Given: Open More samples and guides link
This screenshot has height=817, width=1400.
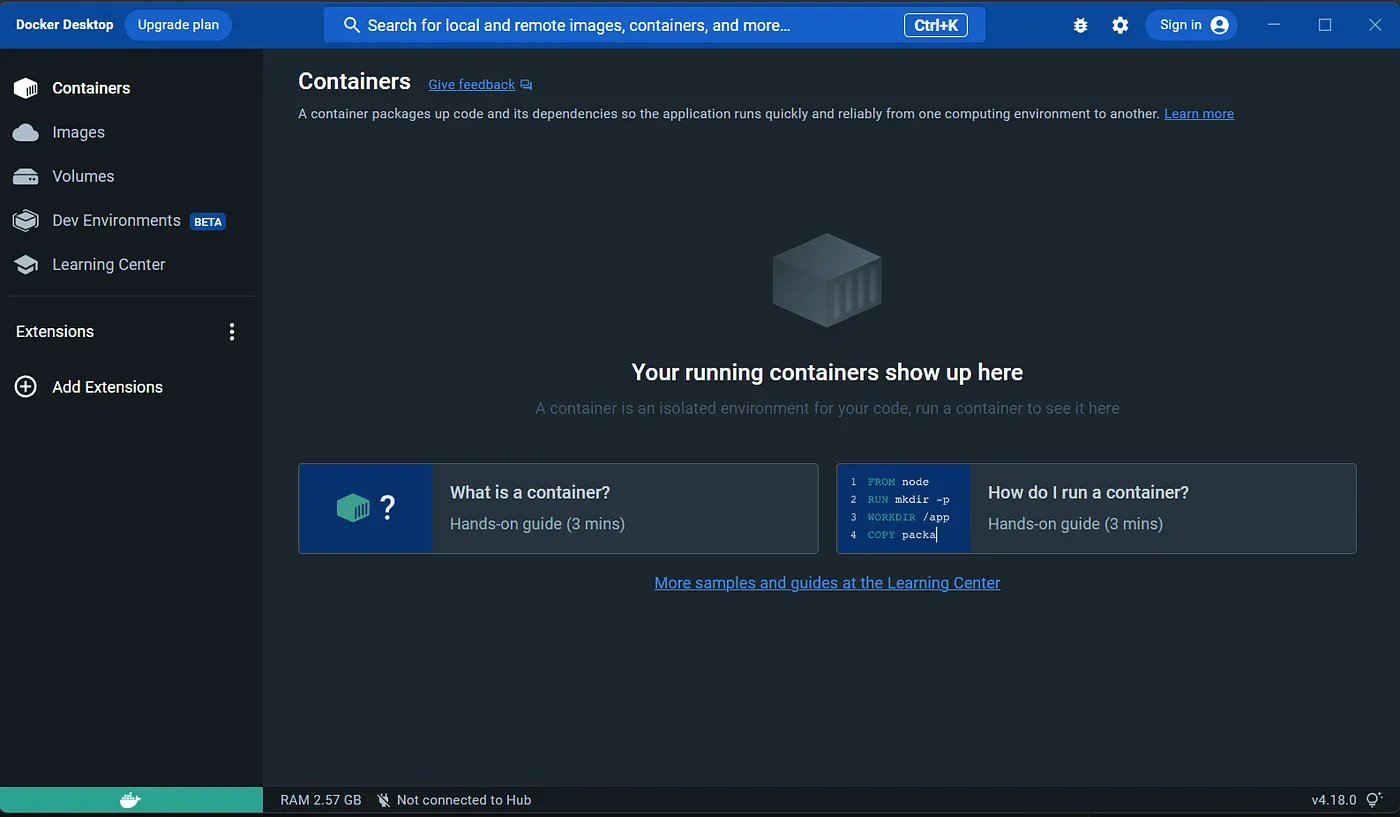Looking at the screenshot, I should pyautogui.click(x=827, y=583).
